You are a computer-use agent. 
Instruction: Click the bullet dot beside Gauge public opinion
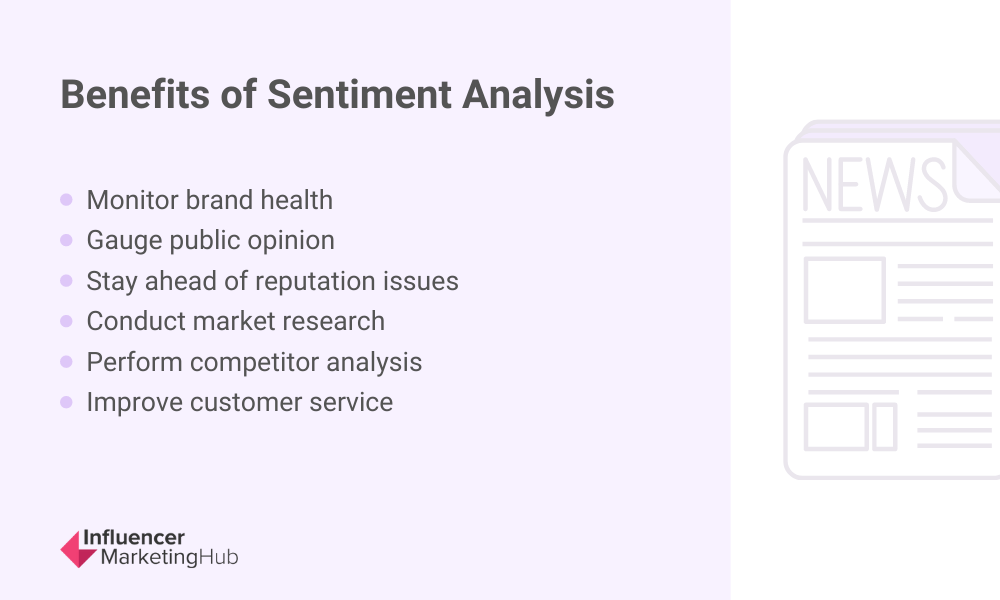[66, 240]
